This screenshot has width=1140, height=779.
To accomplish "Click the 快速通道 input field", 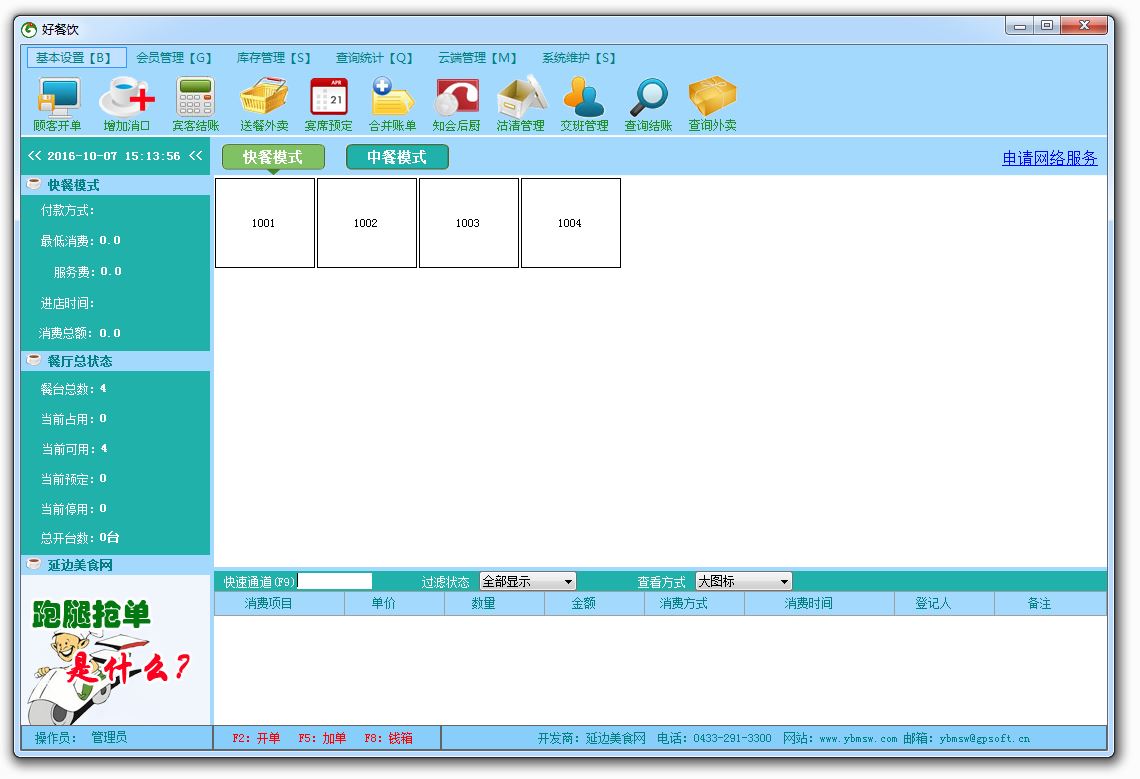I will 335,581.
